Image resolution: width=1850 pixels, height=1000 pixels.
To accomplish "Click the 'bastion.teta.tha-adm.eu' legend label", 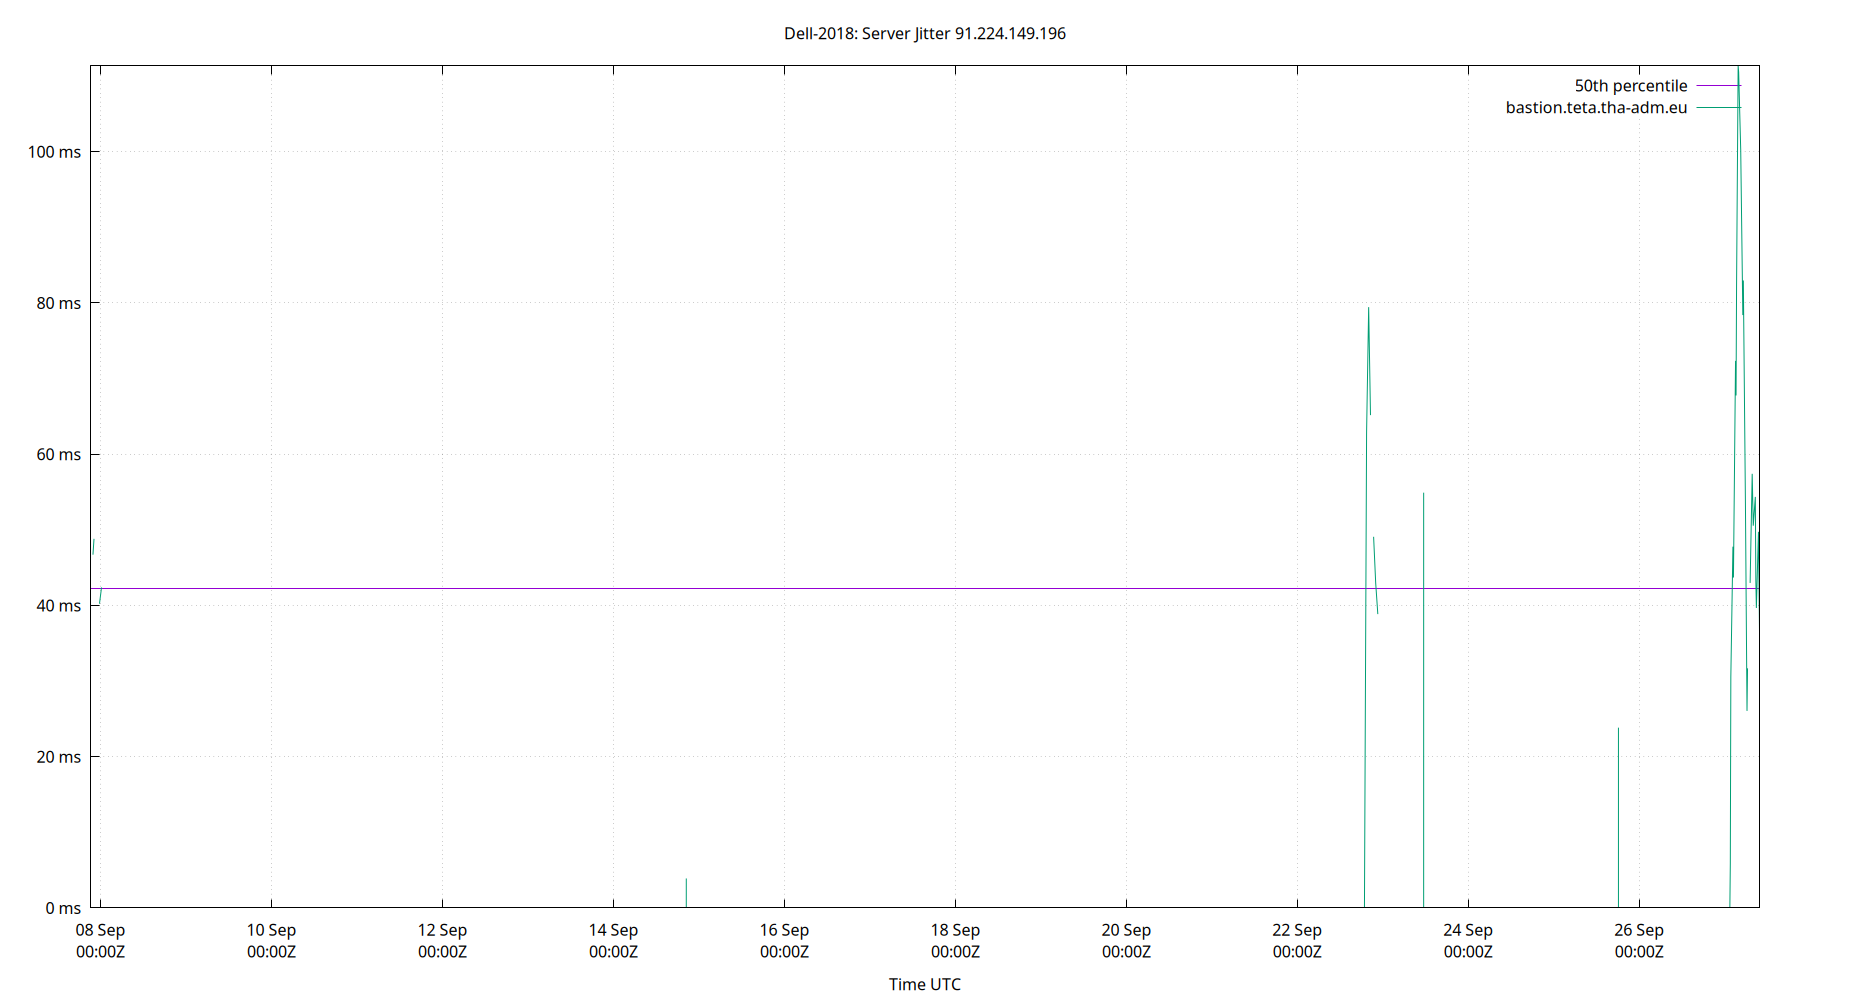I will [1597, 108].
